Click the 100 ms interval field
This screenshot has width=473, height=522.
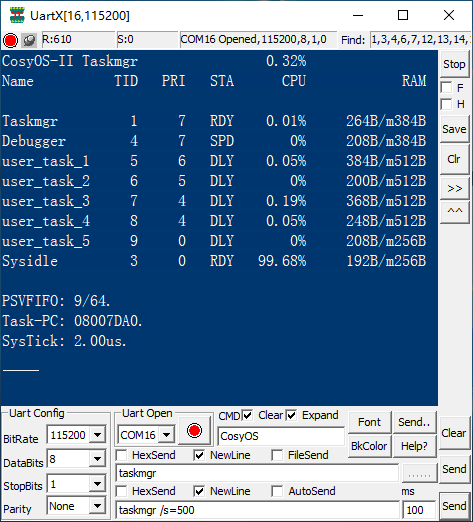coord(419,510)
